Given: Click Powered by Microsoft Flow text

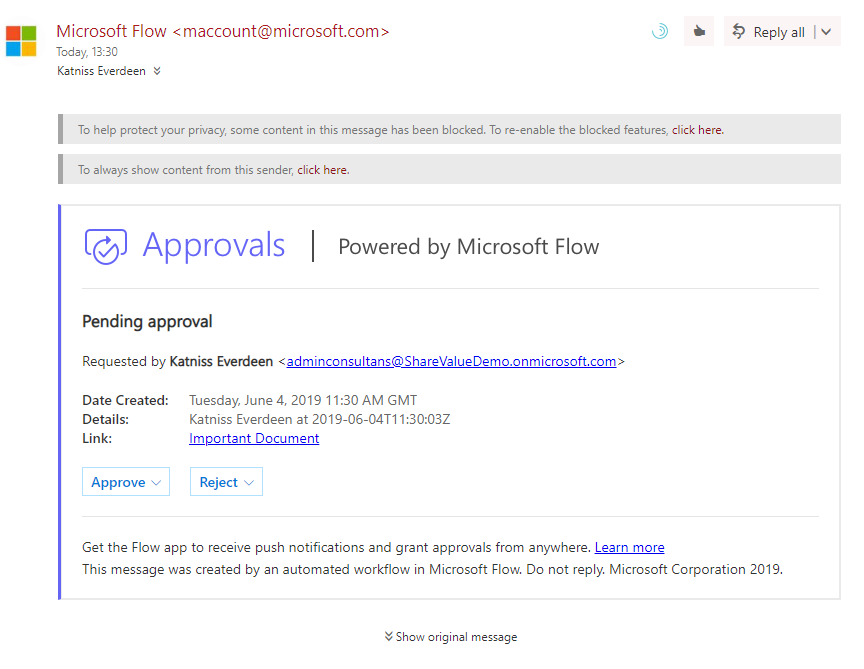Looking at the screenshot, I should coord(469,247).
